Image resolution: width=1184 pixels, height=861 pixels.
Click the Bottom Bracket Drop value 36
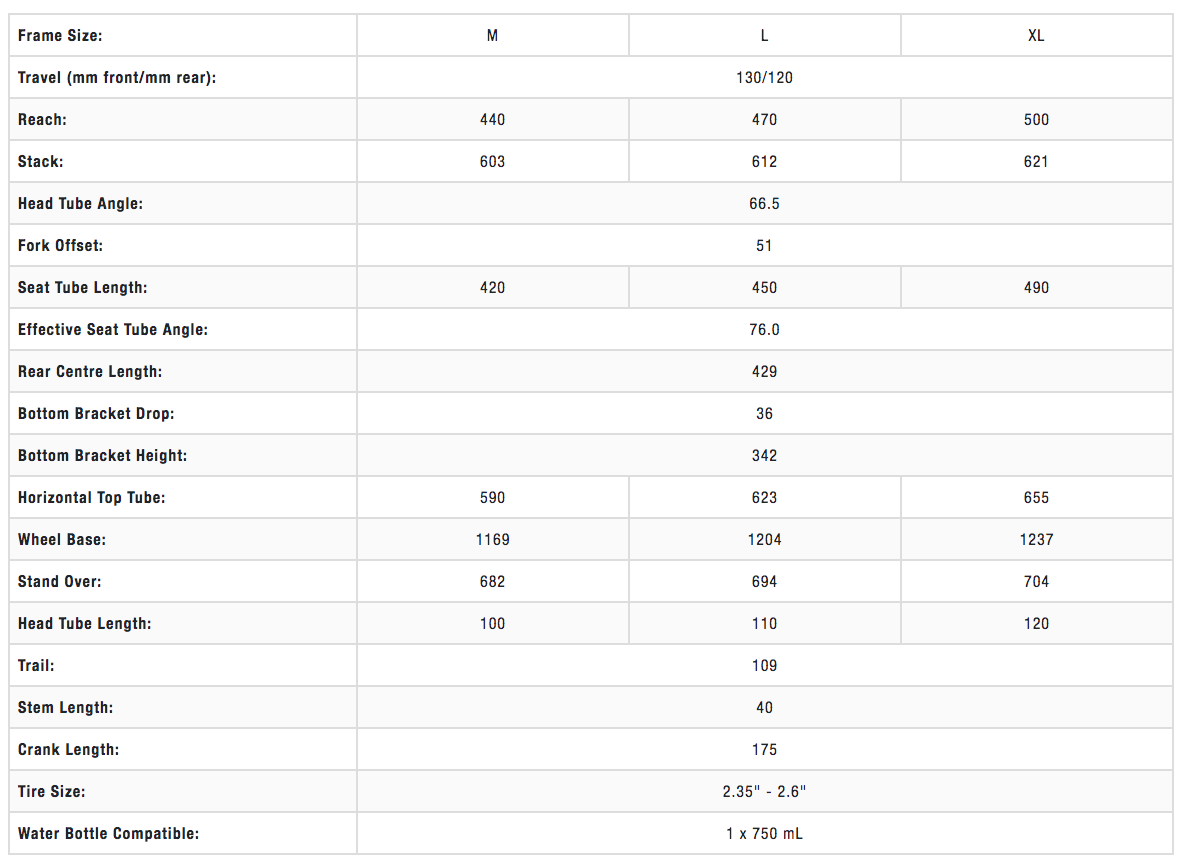tap(764, 414)
